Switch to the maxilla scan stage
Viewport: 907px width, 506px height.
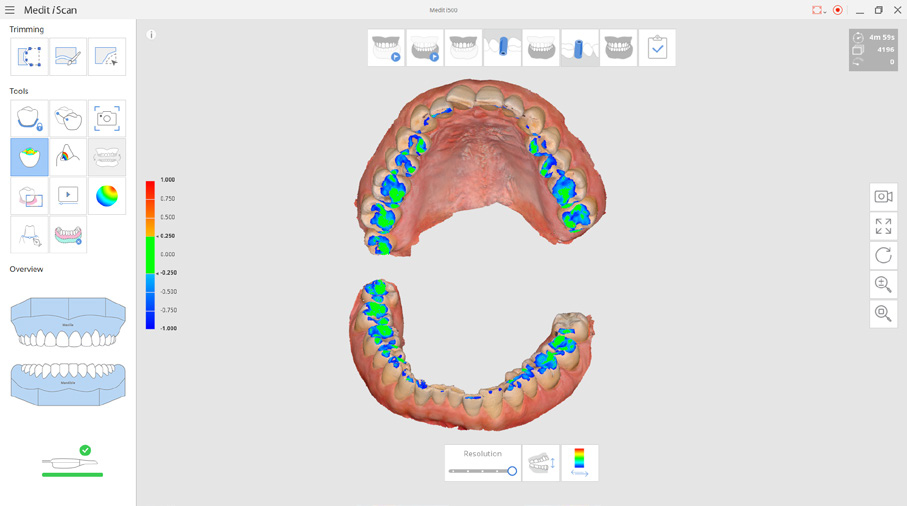386,48
